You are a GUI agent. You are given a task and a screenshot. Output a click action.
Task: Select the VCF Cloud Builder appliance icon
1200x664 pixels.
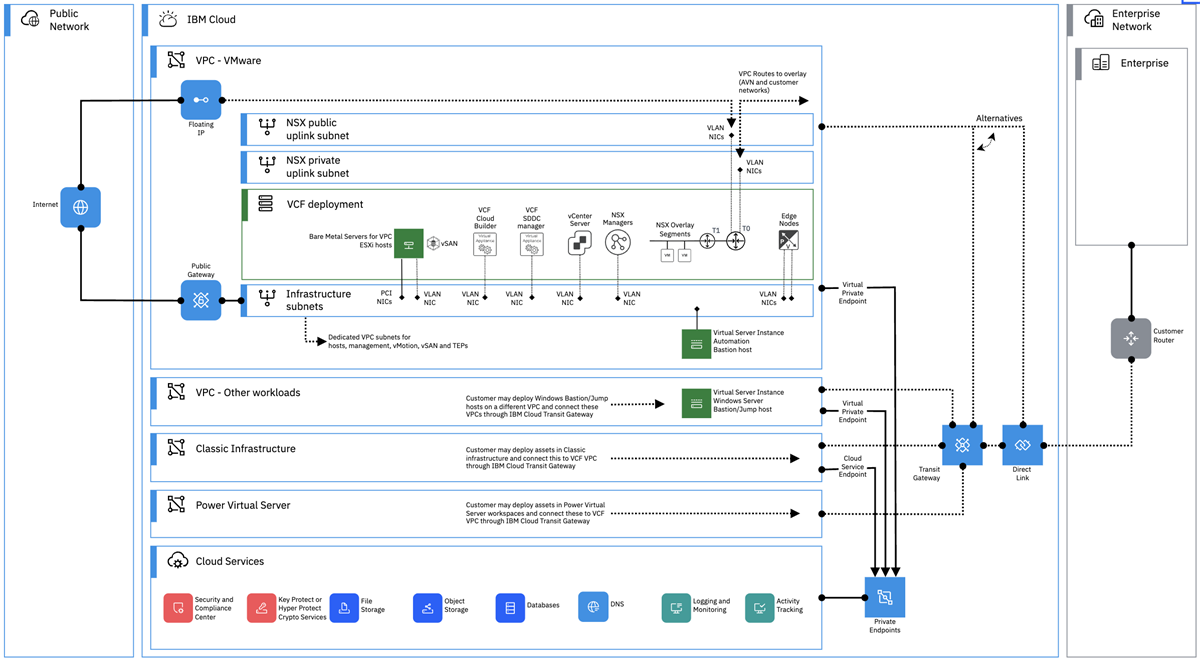point(485,245)
